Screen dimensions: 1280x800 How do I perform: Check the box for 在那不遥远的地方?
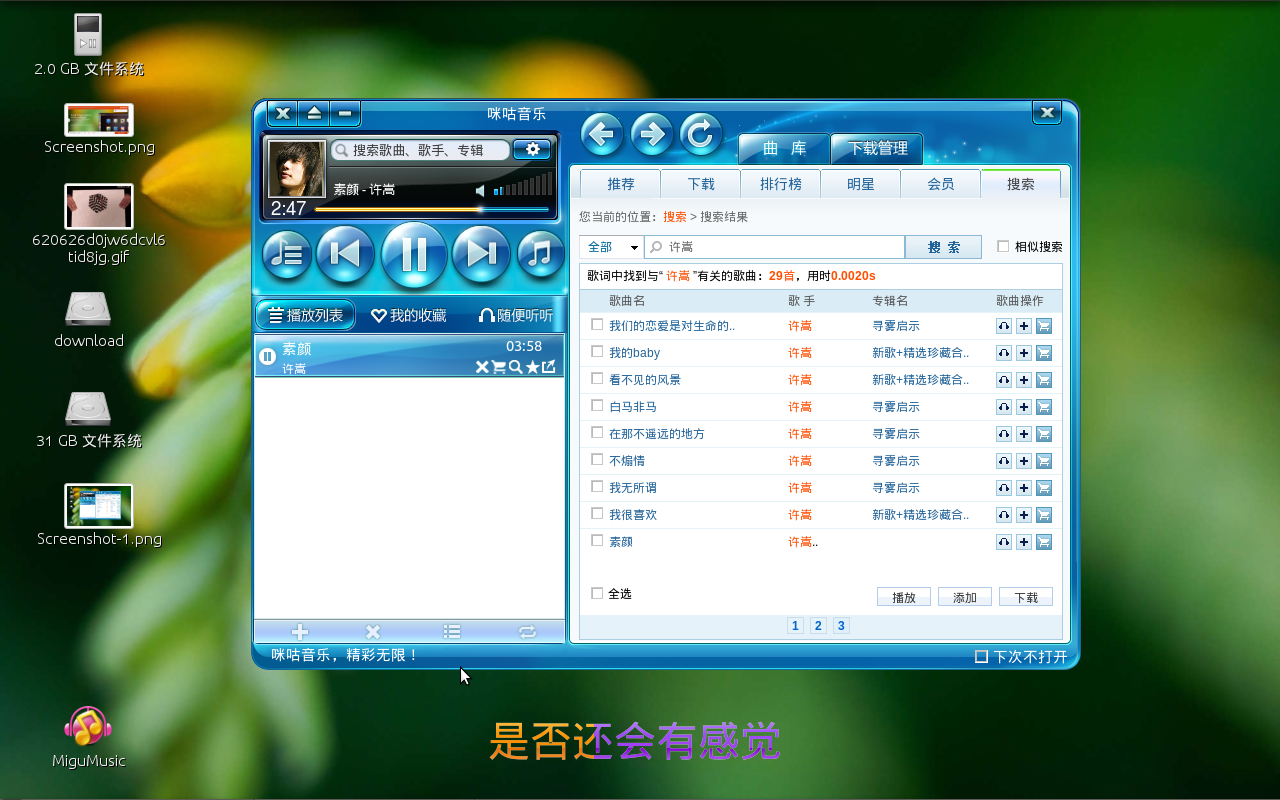coord(597,432)
